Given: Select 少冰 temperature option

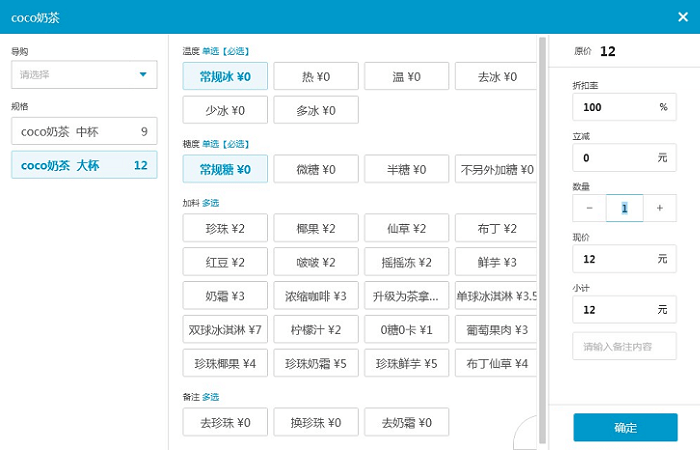Looking at the screenshot, I should click(x=225, y=110).
